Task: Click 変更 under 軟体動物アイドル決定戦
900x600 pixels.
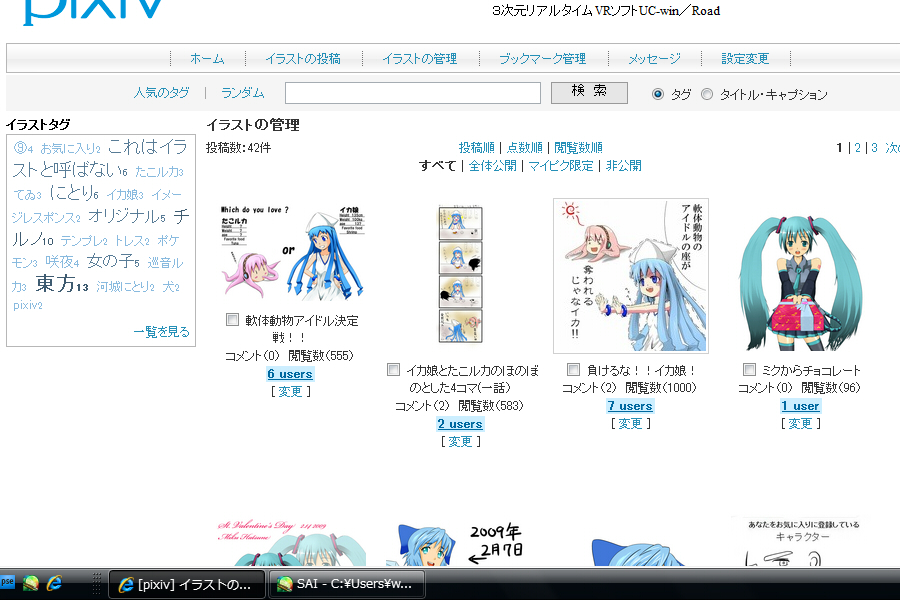Action: pos(290,392)
